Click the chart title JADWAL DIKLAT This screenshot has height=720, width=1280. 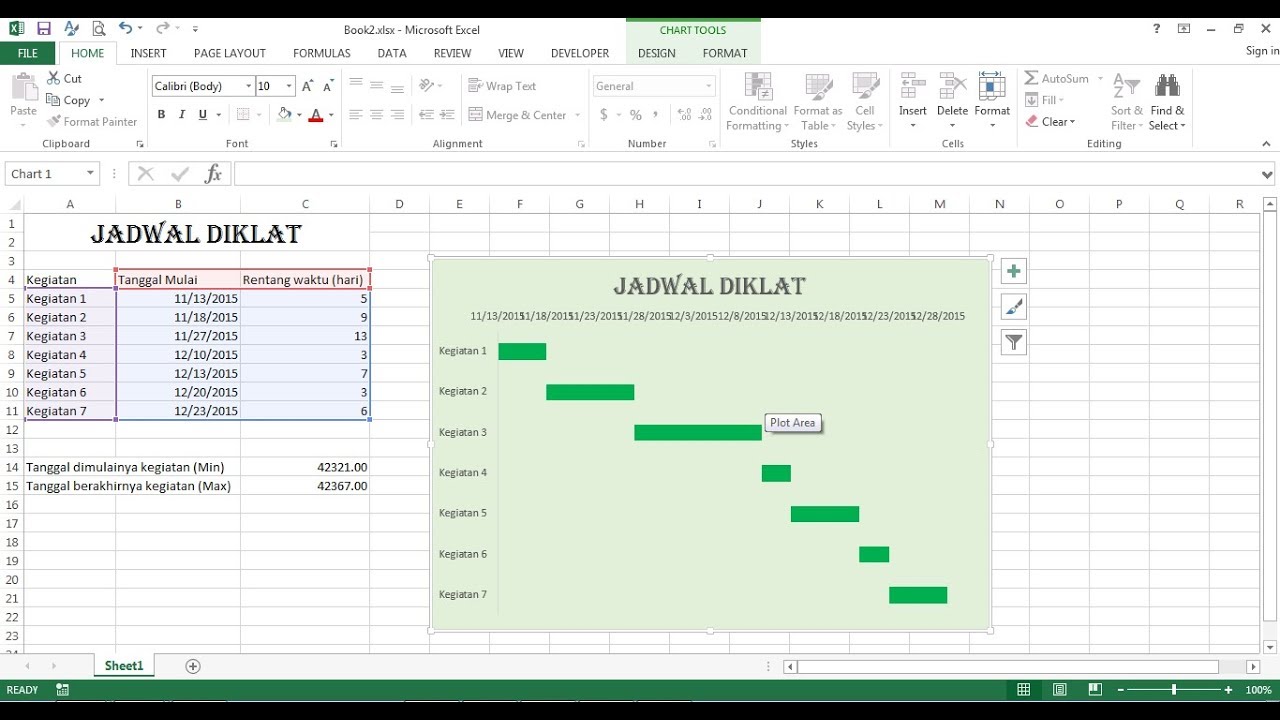[709, 286]
